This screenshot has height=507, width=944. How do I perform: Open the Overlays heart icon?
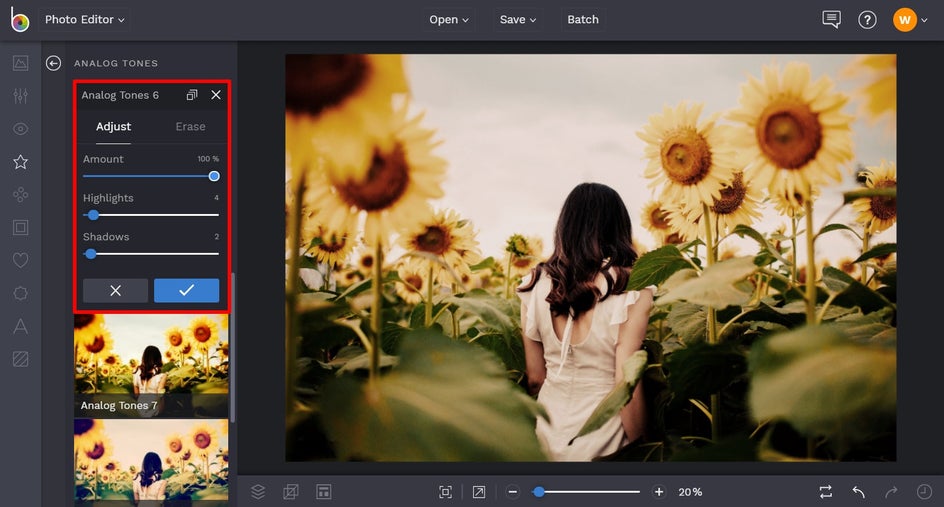[20, 260]
